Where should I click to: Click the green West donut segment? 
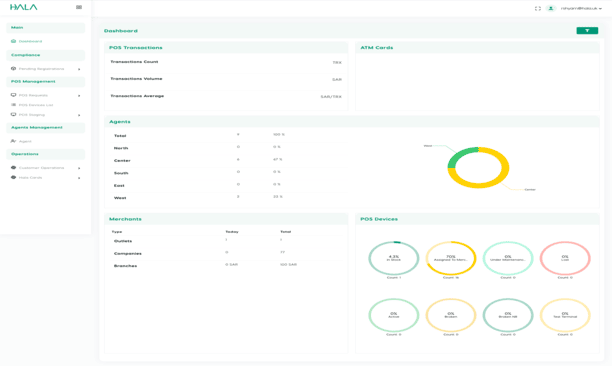(x=459, y=154)
